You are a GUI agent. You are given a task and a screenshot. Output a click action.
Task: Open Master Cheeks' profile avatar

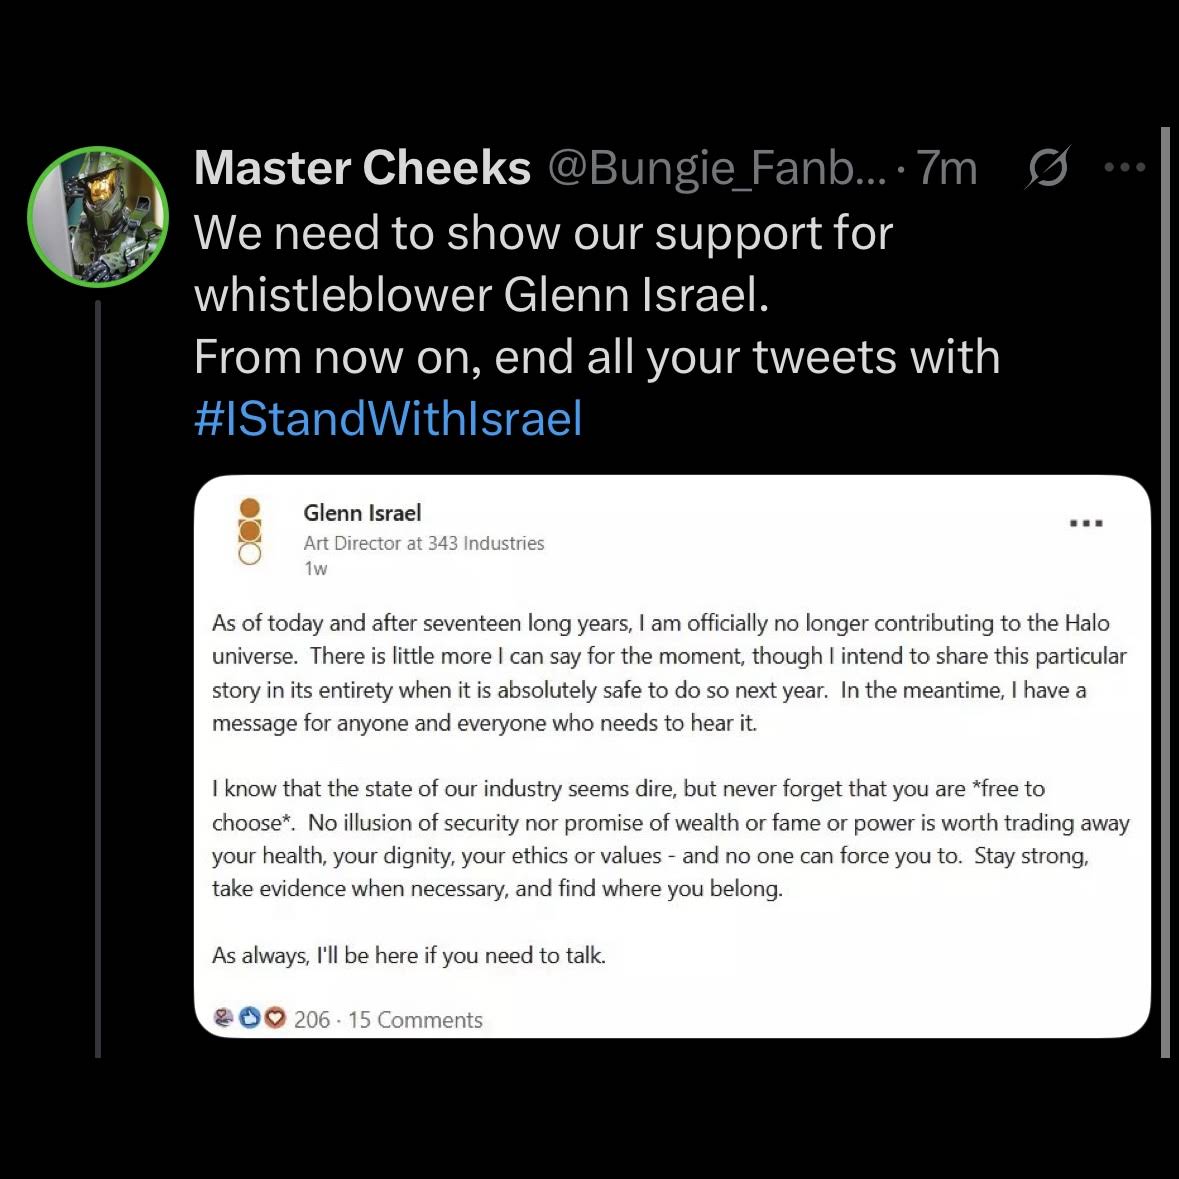coord(98,217)
